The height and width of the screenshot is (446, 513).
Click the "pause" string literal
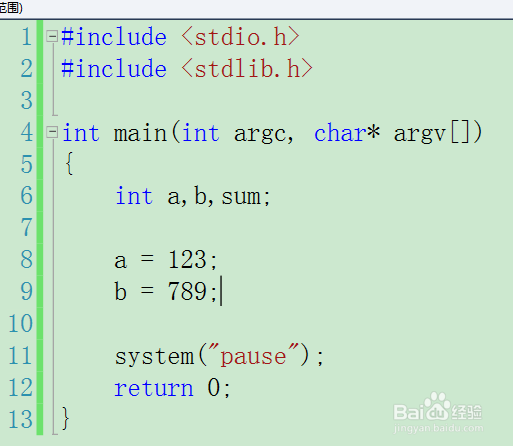click(x=253, y=356)
